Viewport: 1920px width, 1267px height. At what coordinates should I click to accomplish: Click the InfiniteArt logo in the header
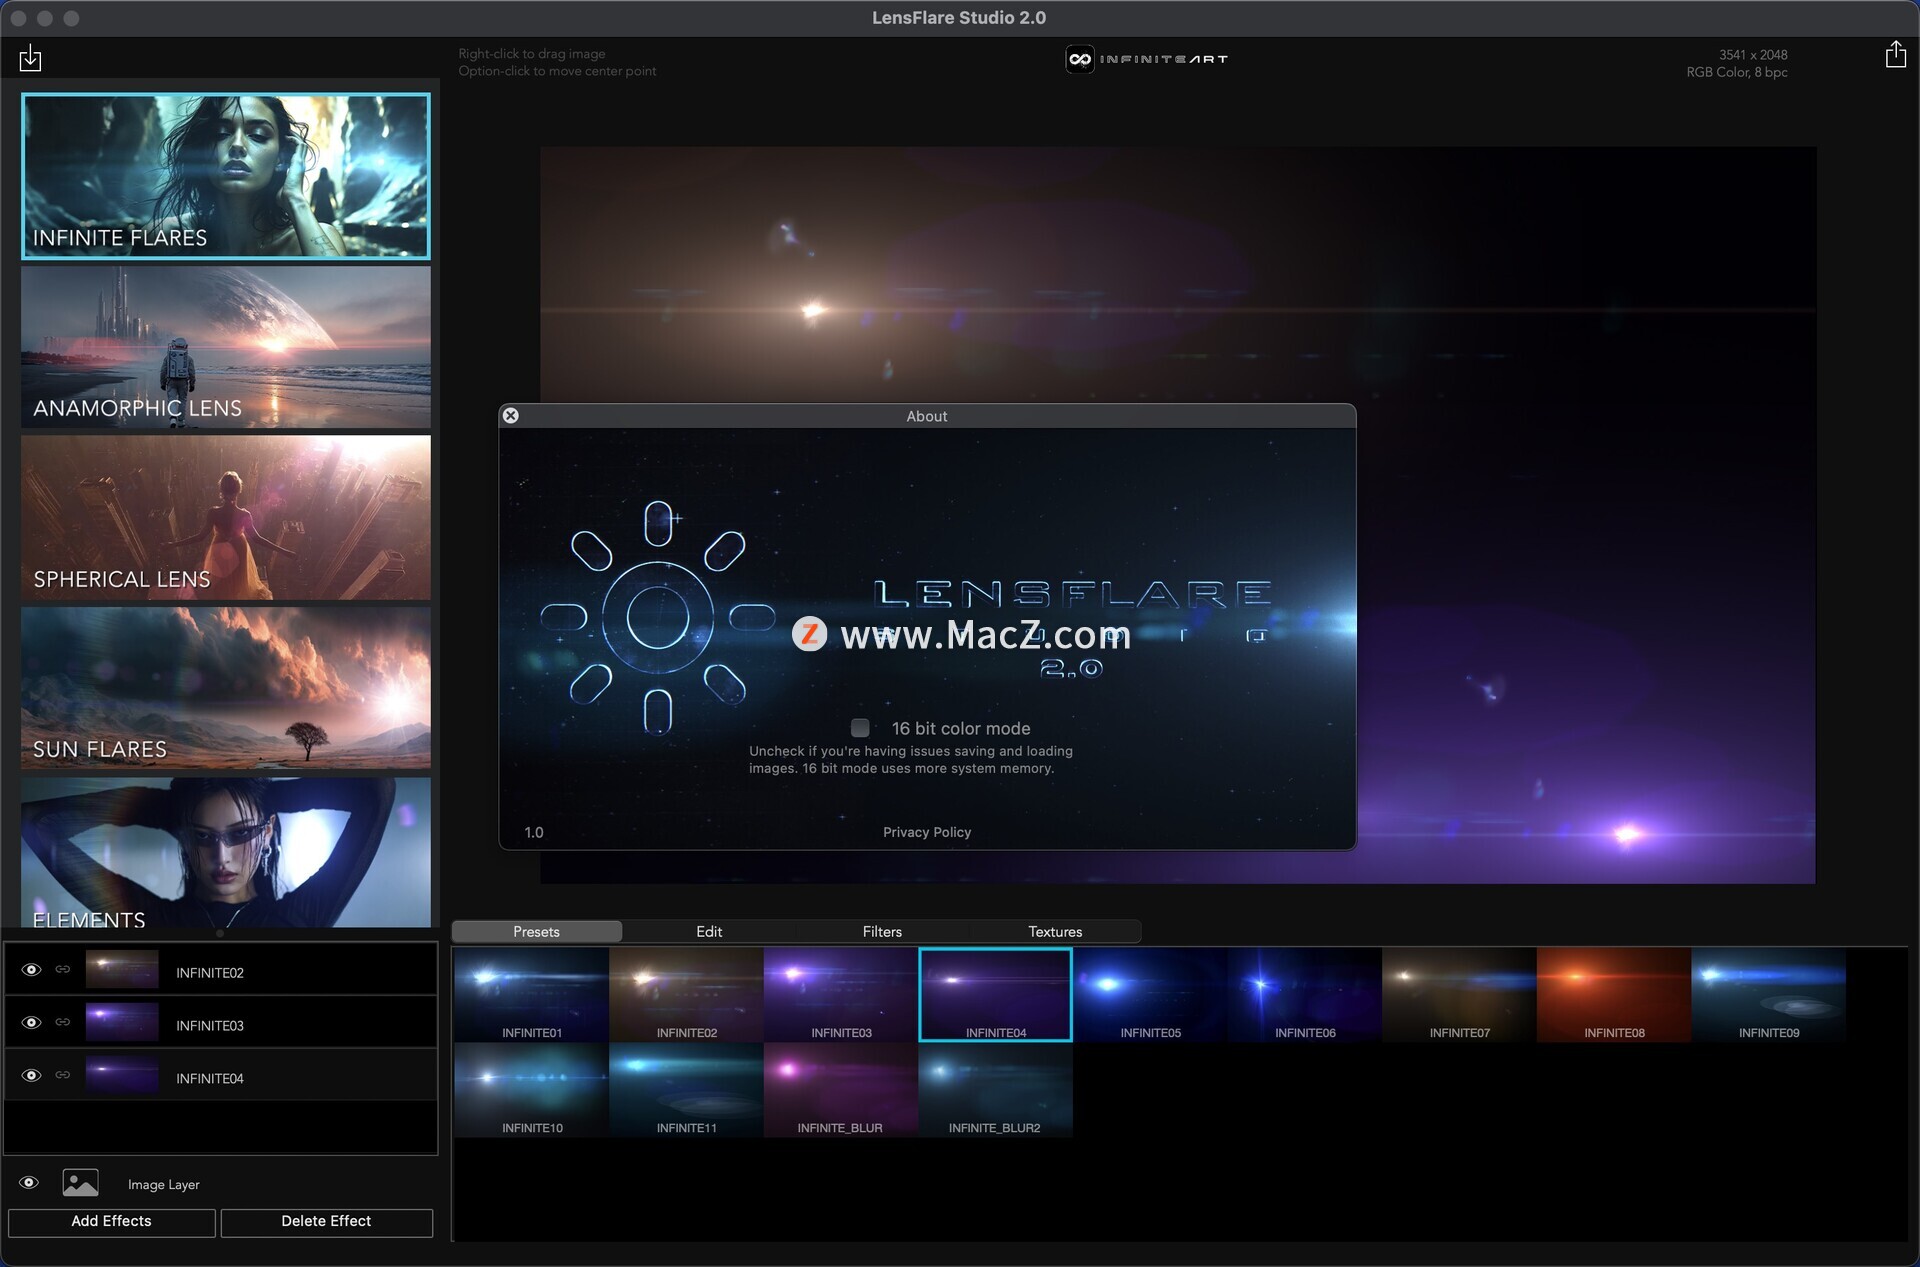[x=1147, y=59]
